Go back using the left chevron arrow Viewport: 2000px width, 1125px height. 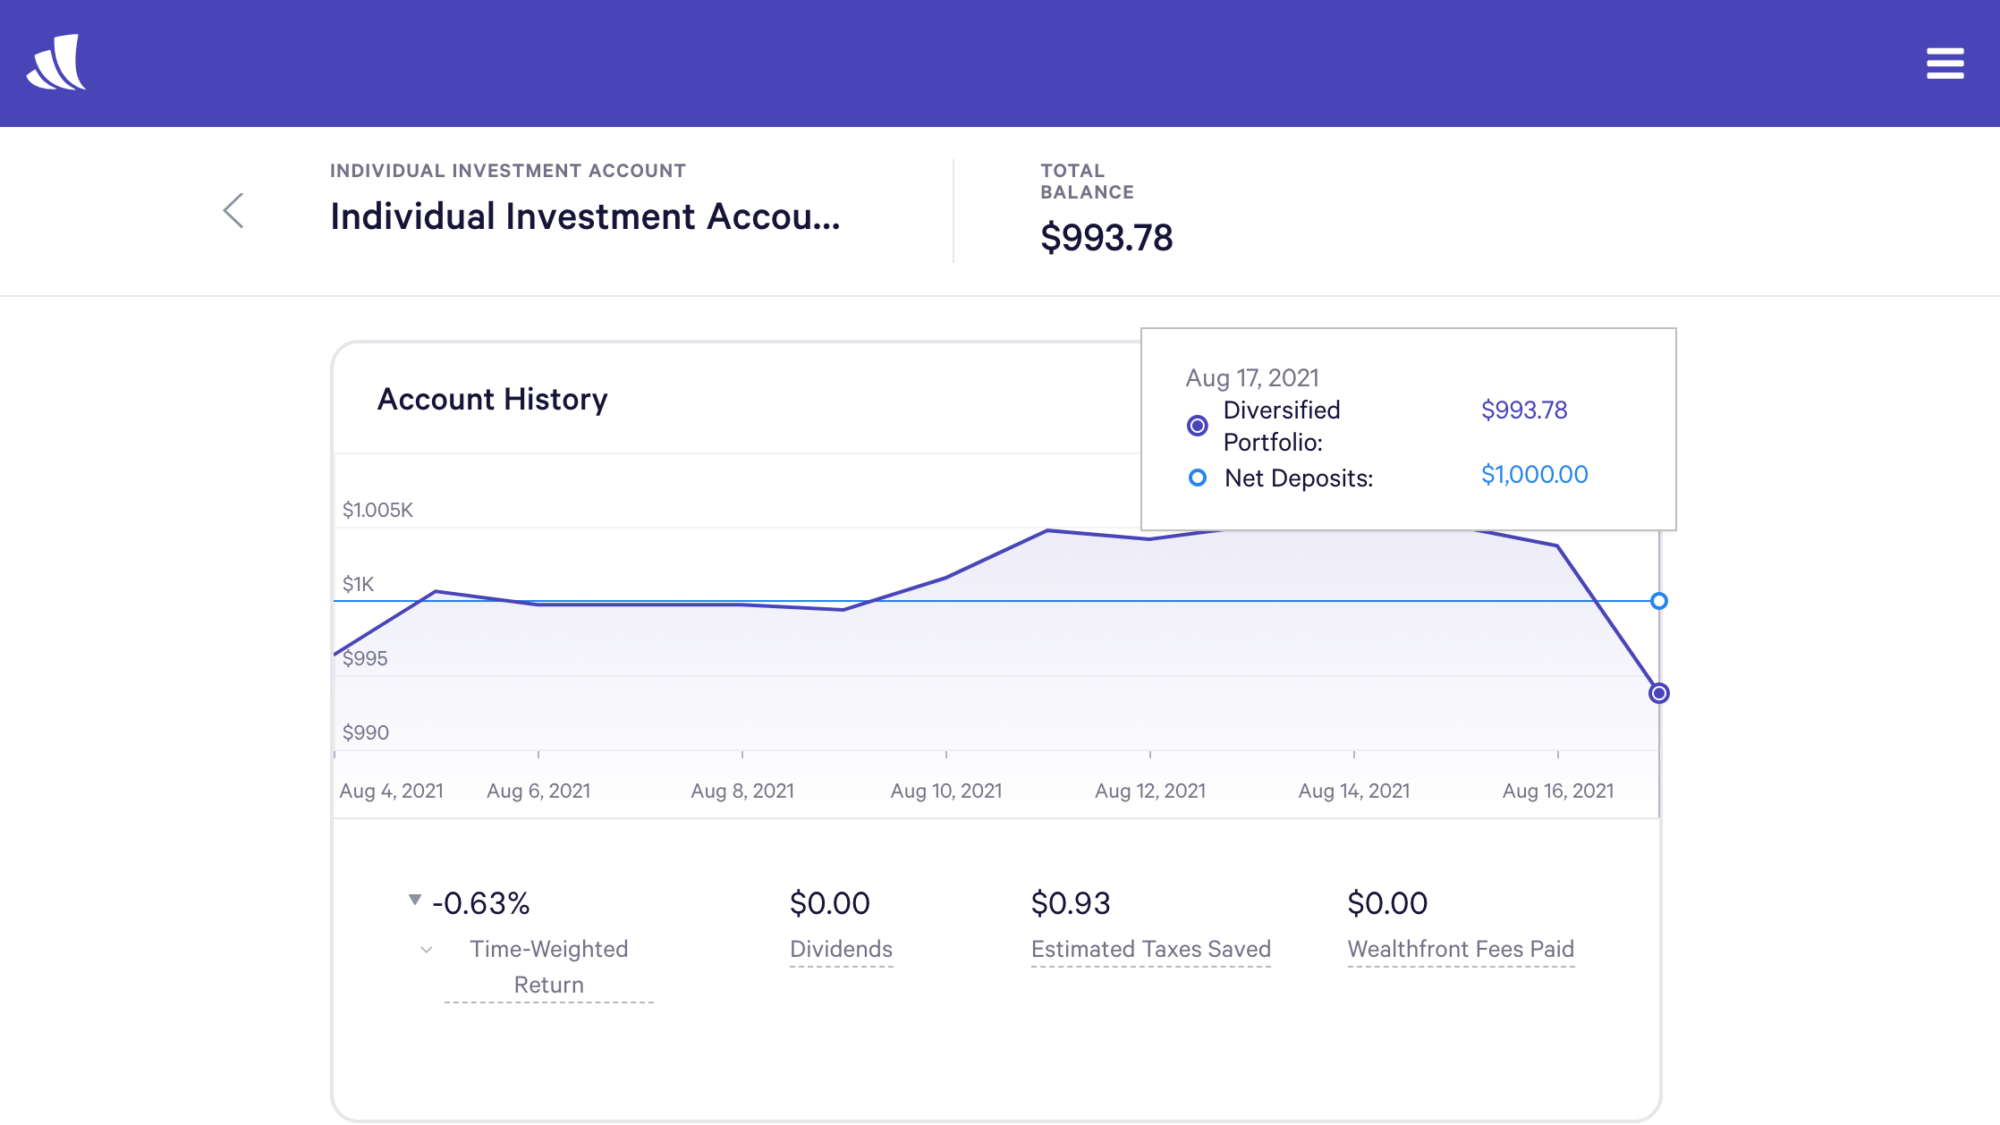[x=233, y=211]
